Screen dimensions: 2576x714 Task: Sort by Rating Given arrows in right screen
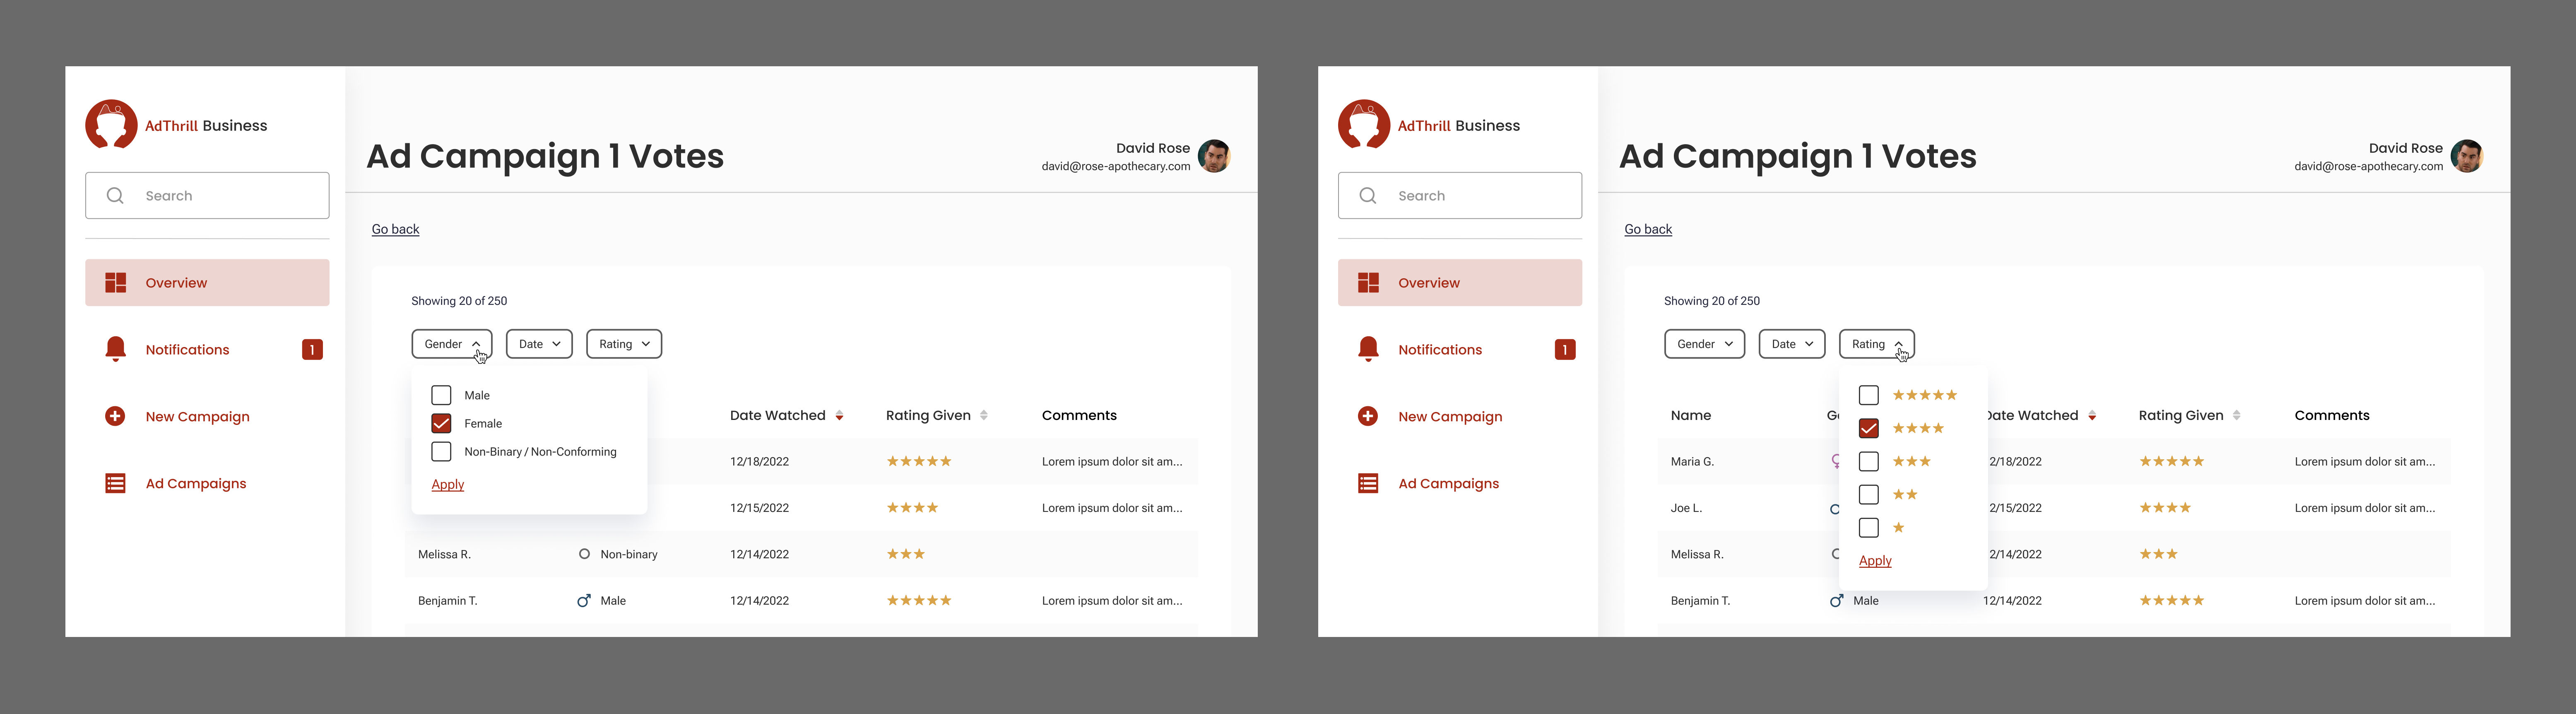coord(2237,416)
